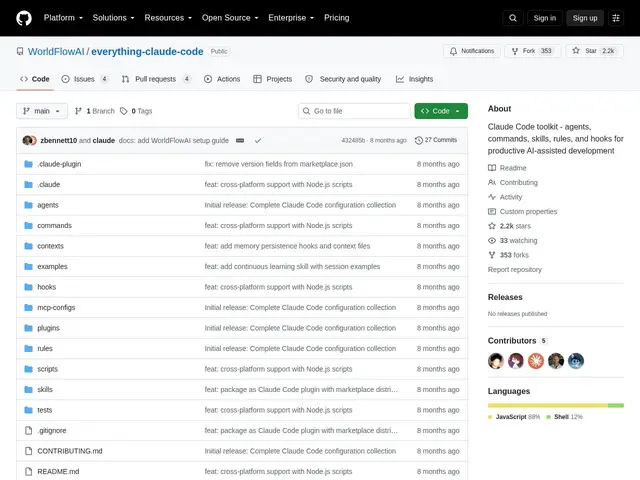
Task: Click the agents folder icon
Action: tap(29, 205)
